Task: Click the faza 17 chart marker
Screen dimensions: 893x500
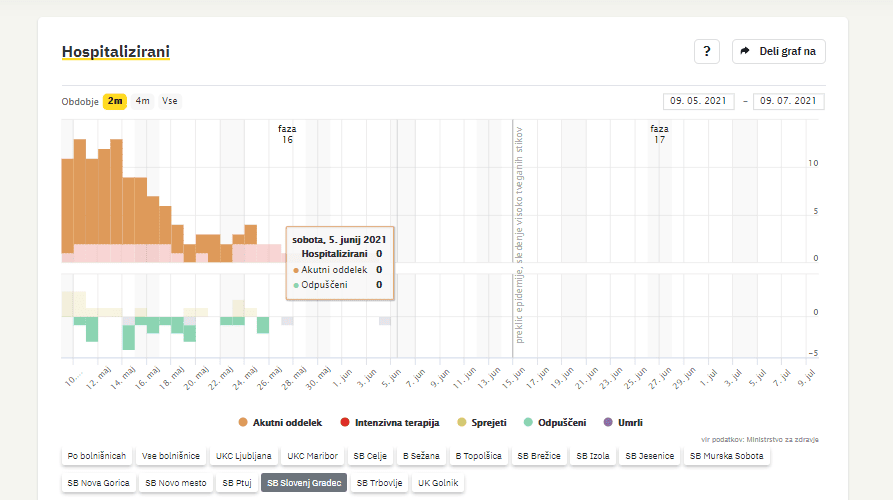Action: pyautogui.click(x=659, y=134)
